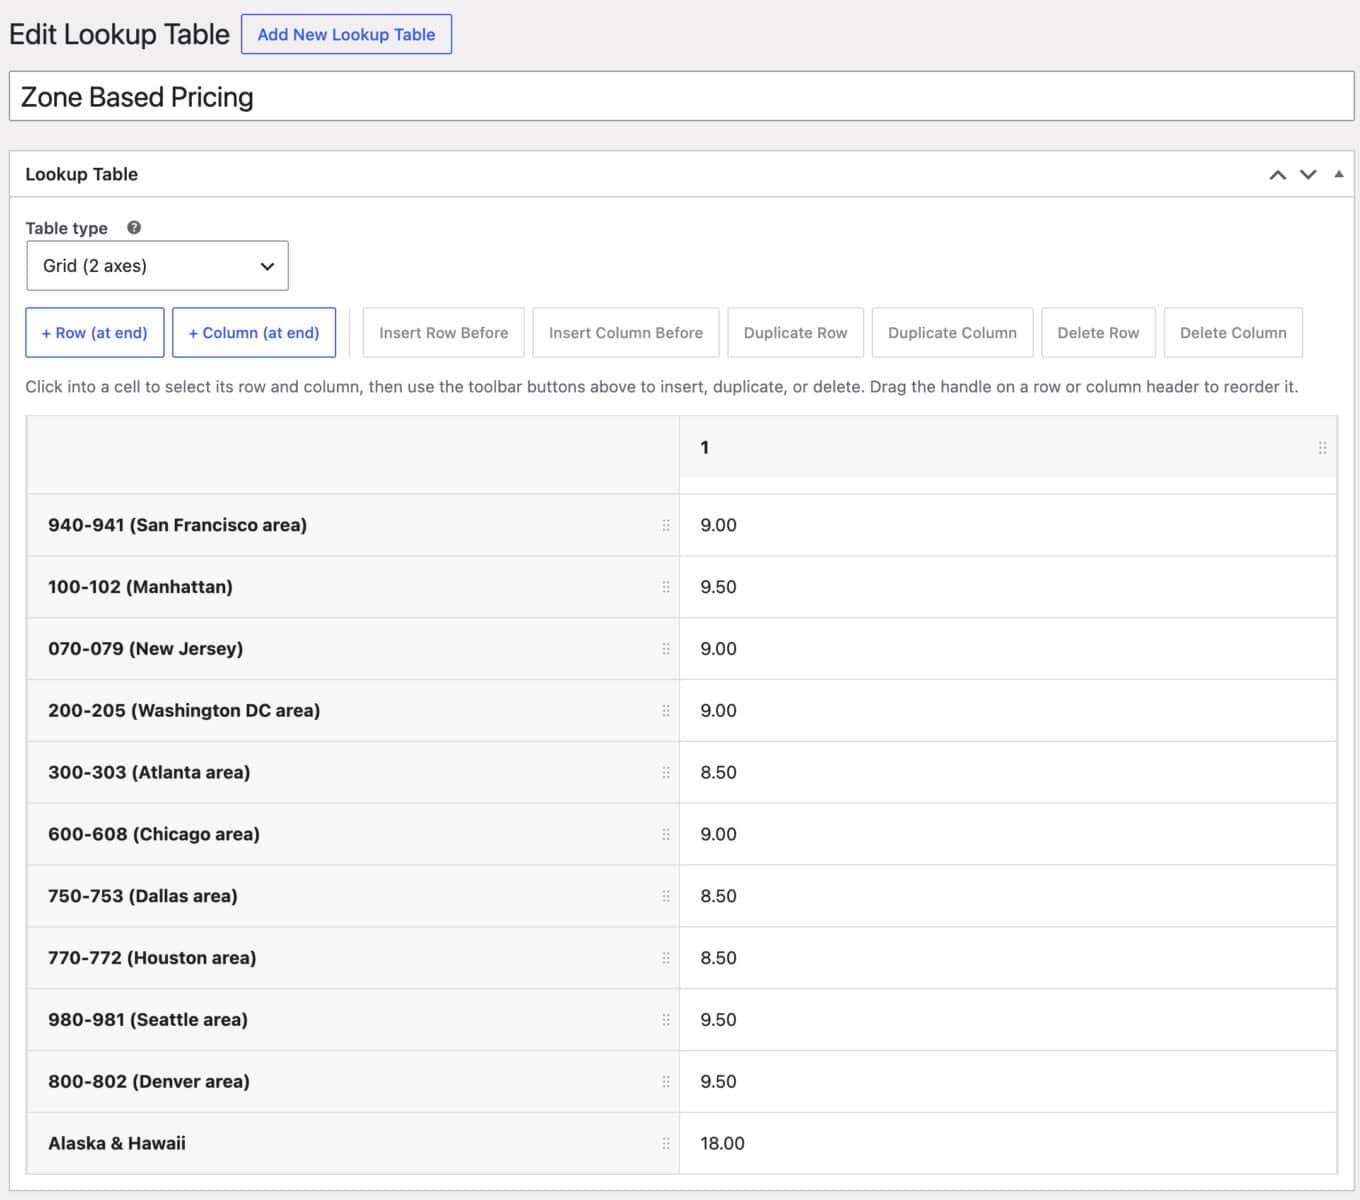The width and height of the screenshot is (1360, 1200).
Task: Click Add New Lookup Table button
Action: (x=346, y=34)
